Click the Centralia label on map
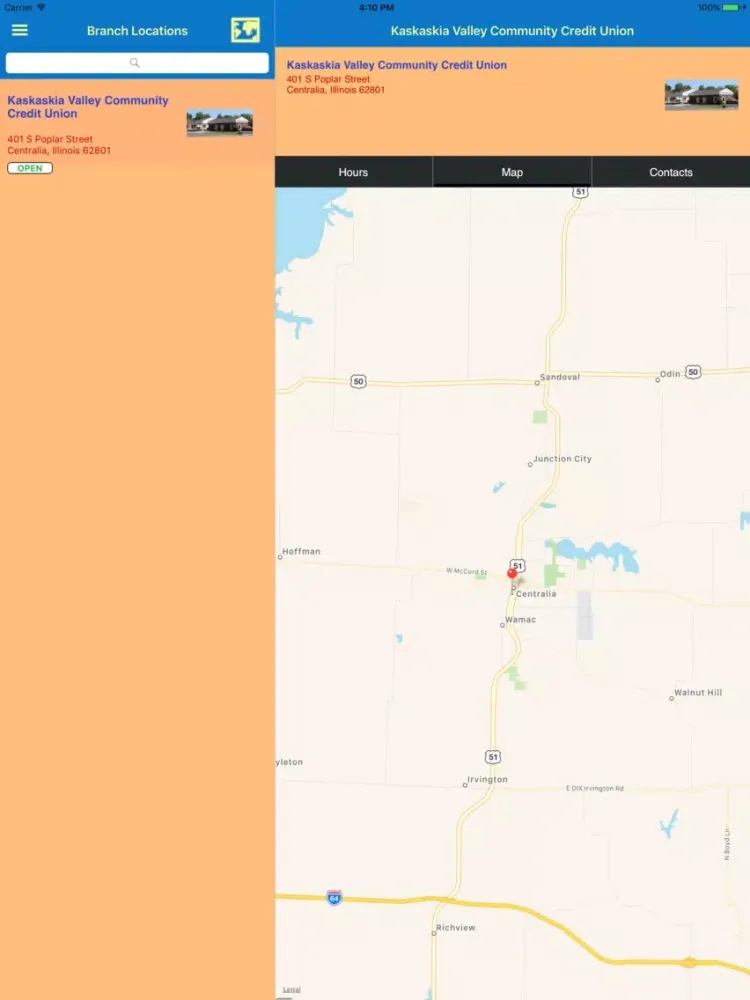 tap(536, 594)
